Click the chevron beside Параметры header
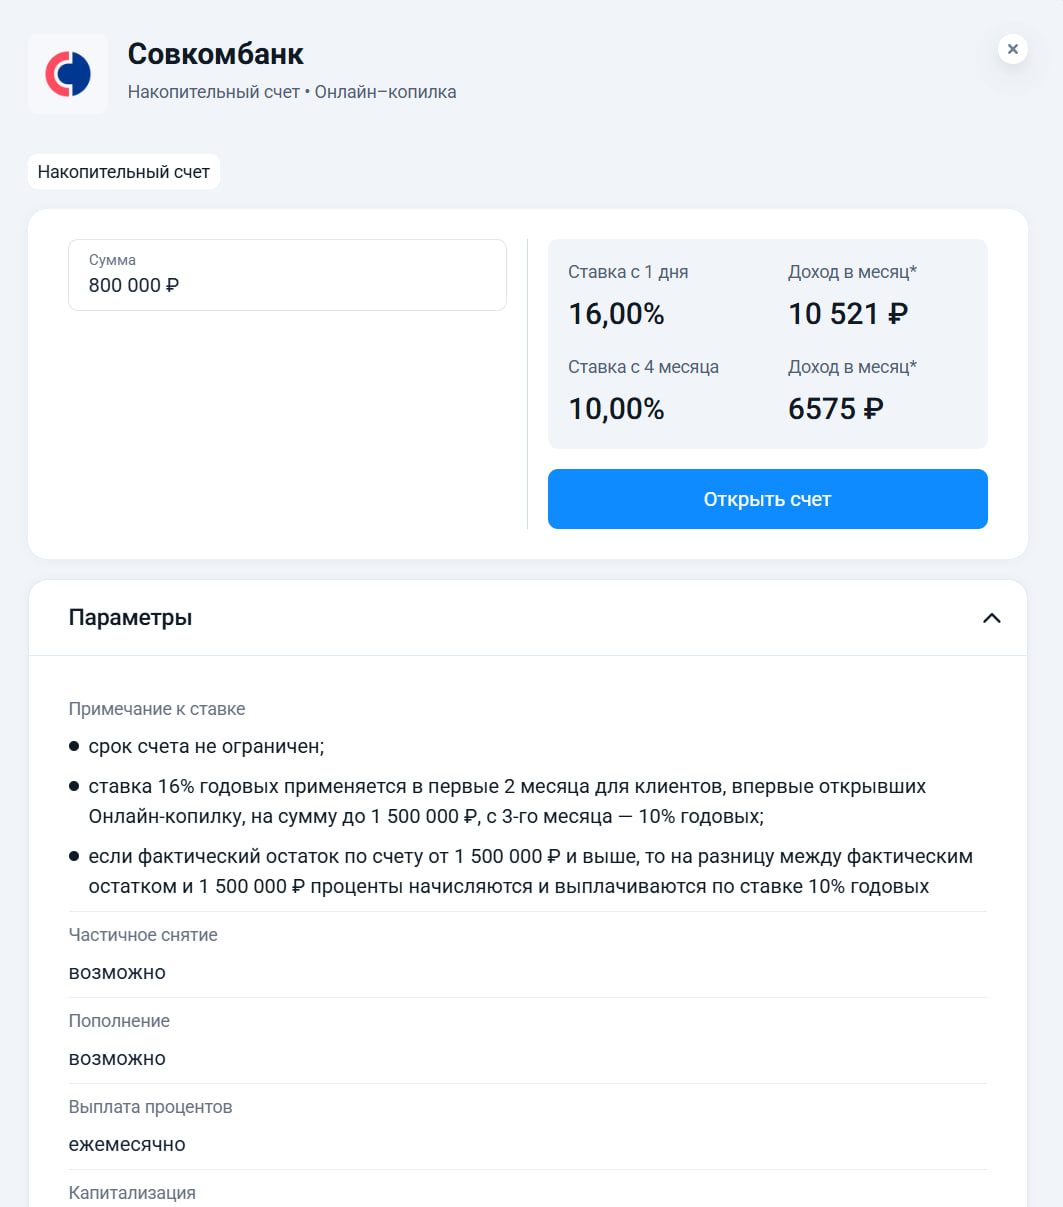This screenshot has height=1207, width=1063. click(x=991, y=618)
